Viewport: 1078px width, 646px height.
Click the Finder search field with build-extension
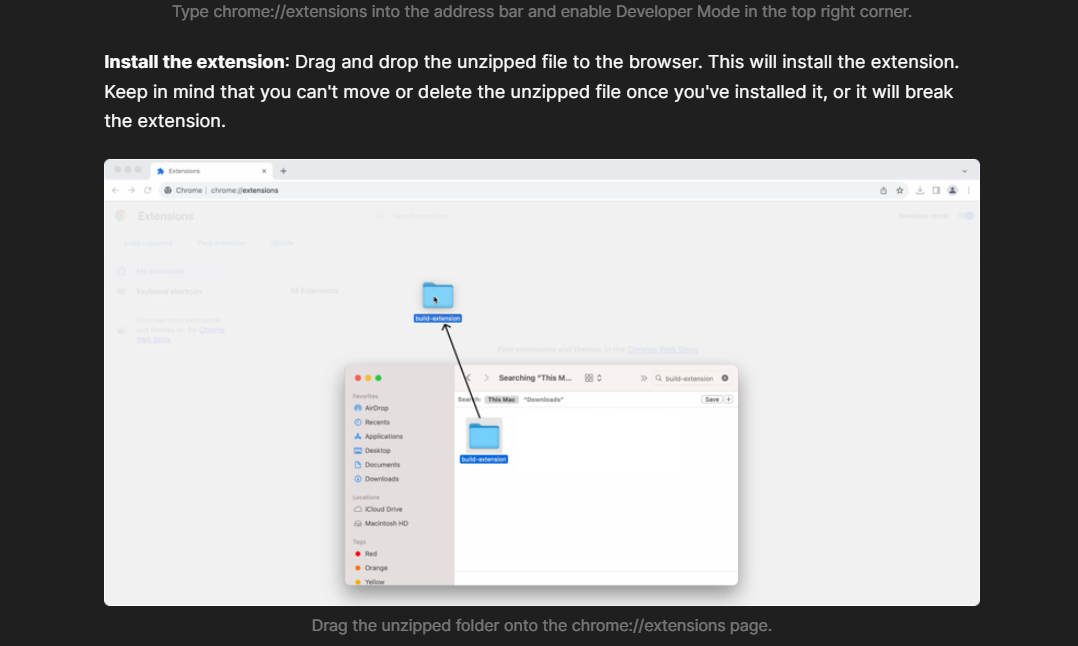[x=690, y=378]
